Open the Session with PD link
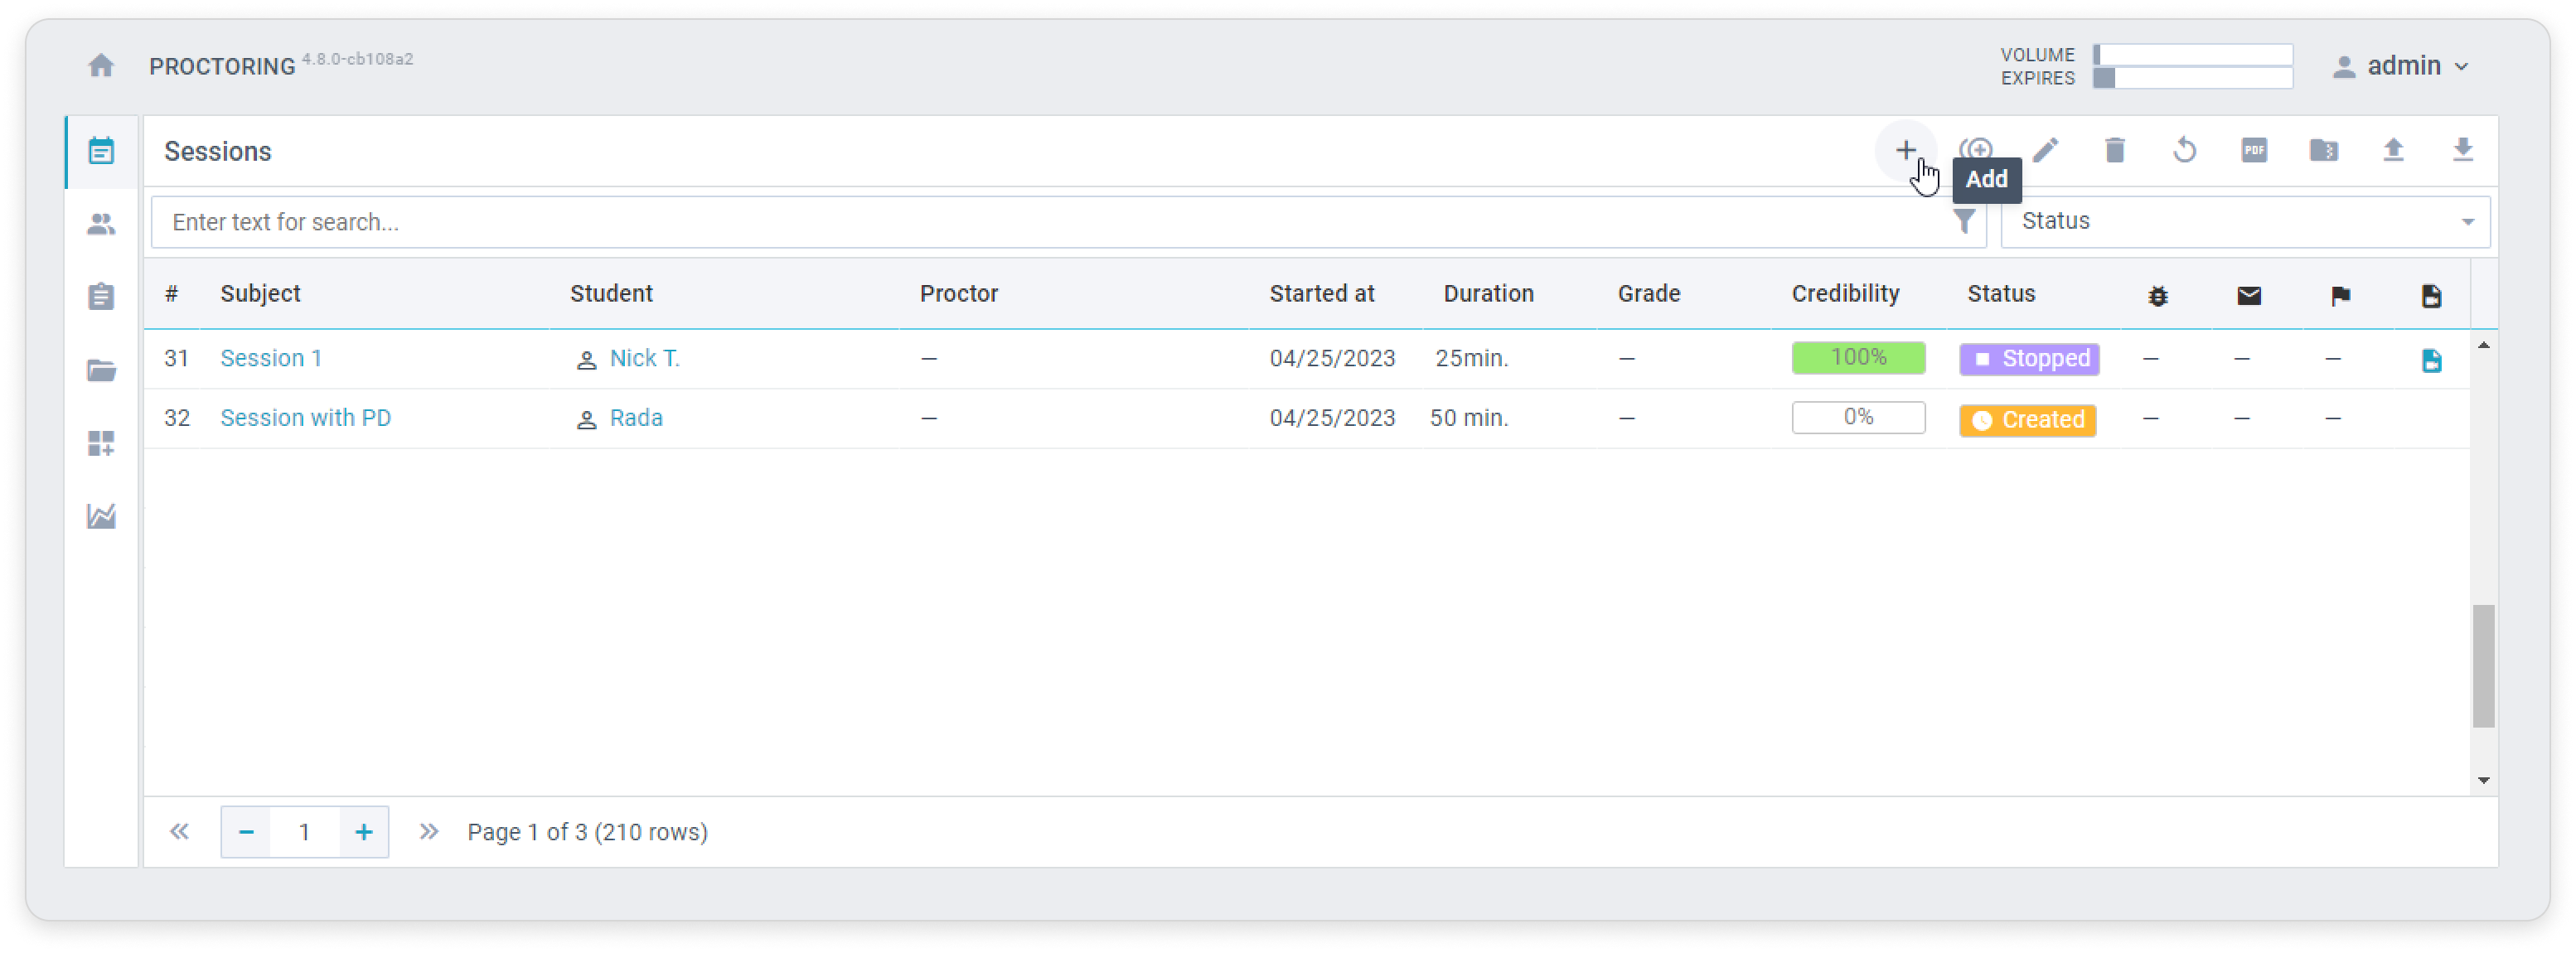This screenshot has height=953, width=2576. [305, 418]
